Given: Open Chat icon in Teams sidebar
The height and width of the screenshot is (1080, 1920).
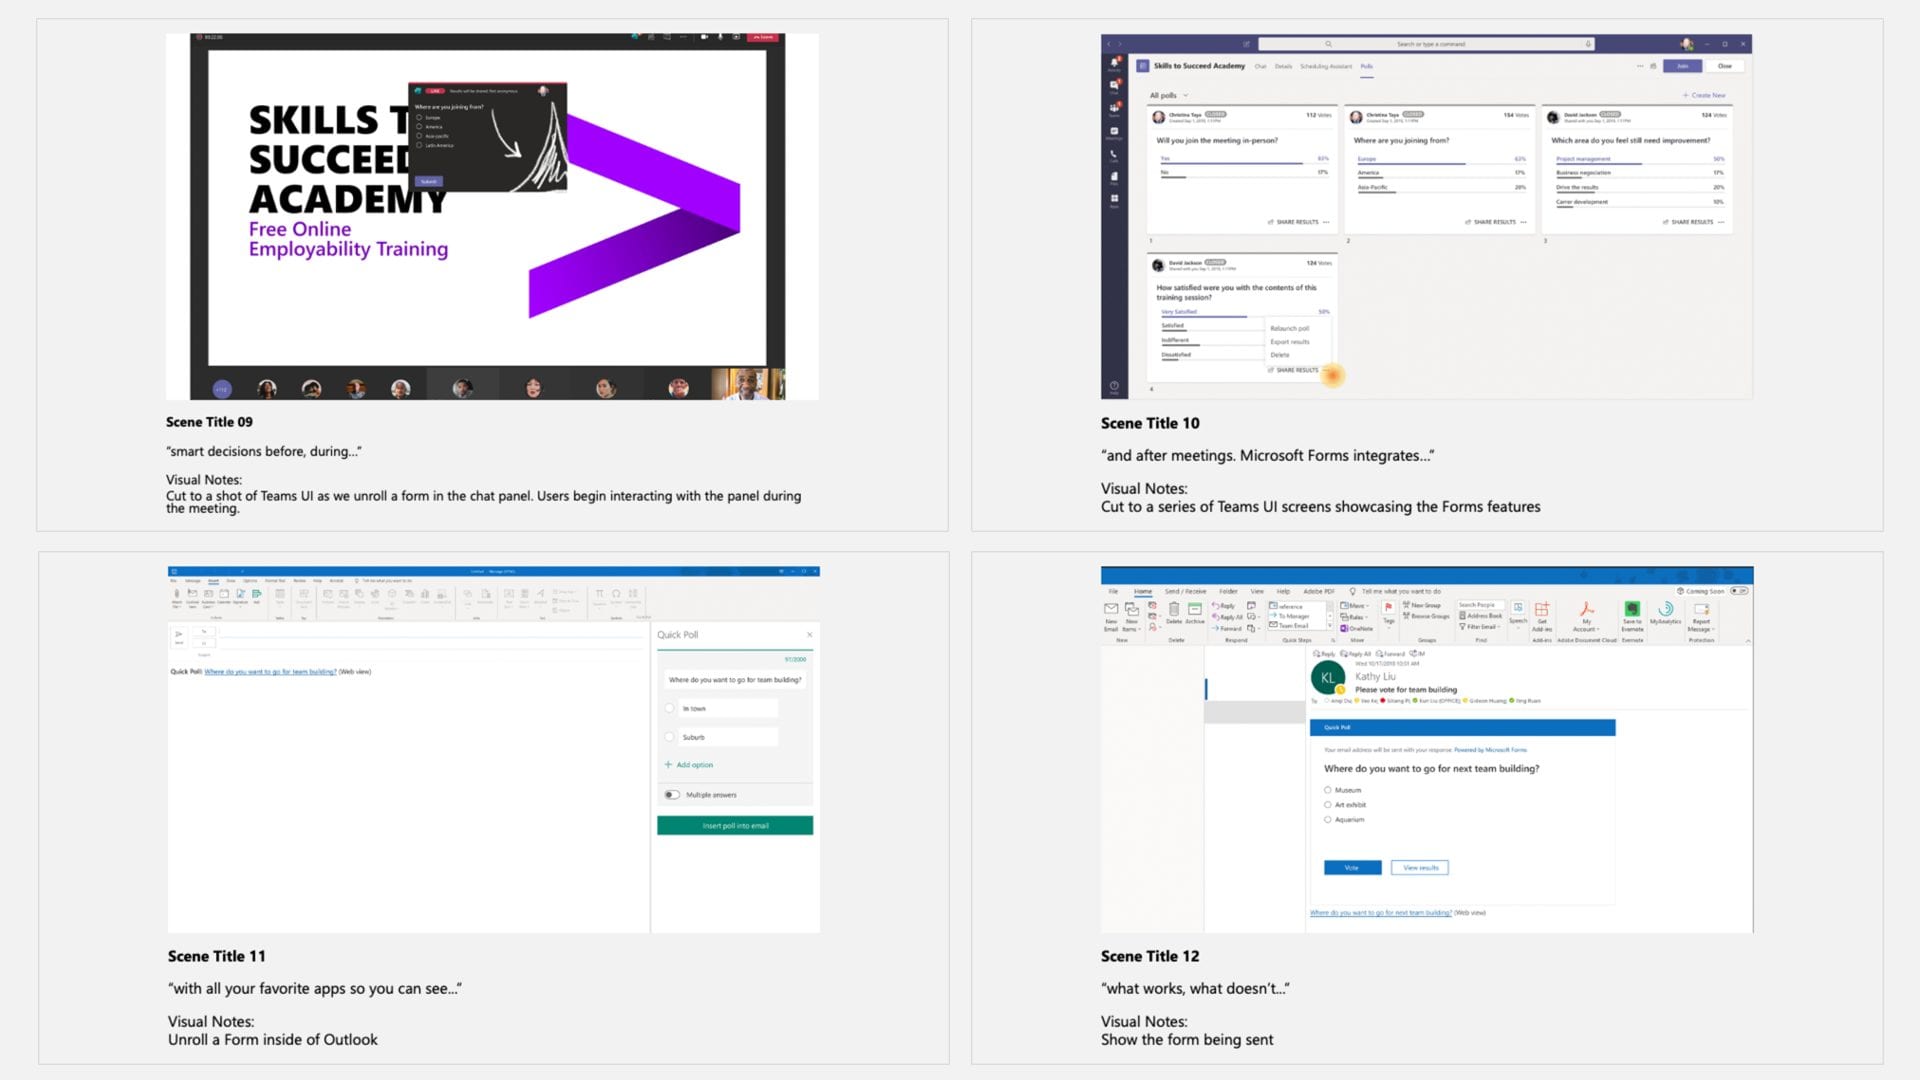Looking at the screenshot, I should point(1114,86).
